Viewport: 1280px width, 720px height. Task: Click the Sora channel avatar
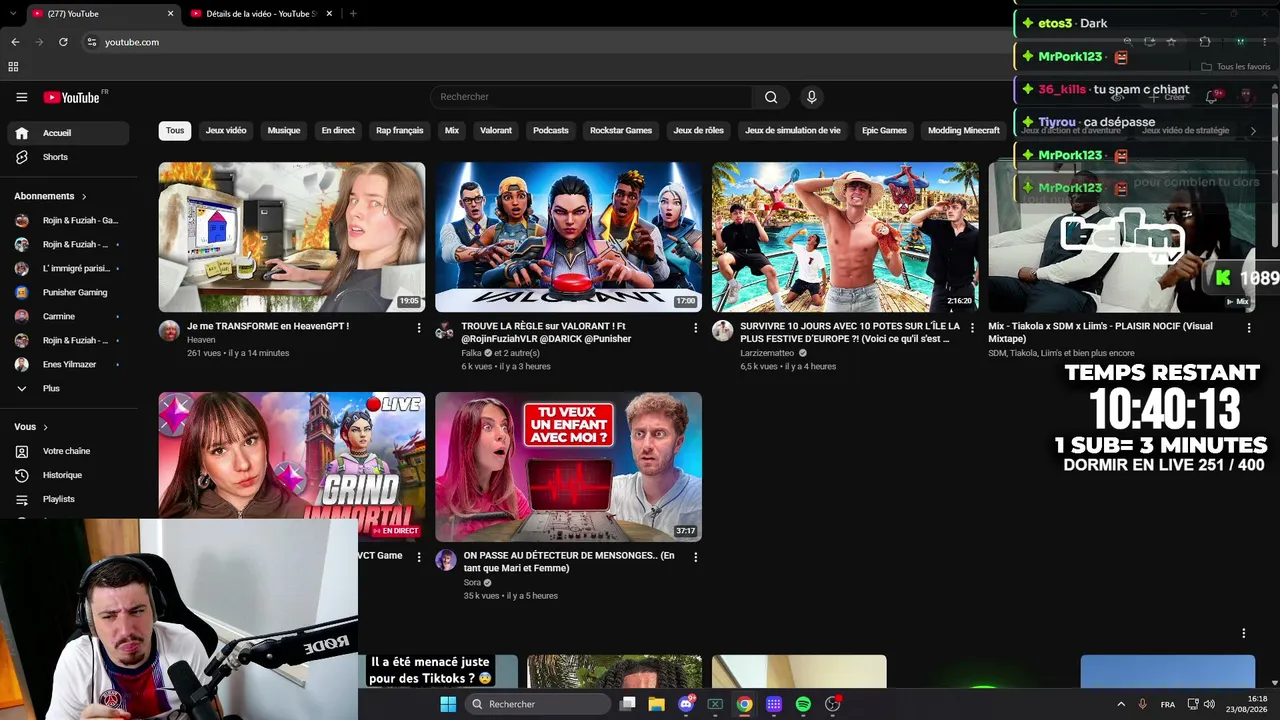(x=446, y=560)
